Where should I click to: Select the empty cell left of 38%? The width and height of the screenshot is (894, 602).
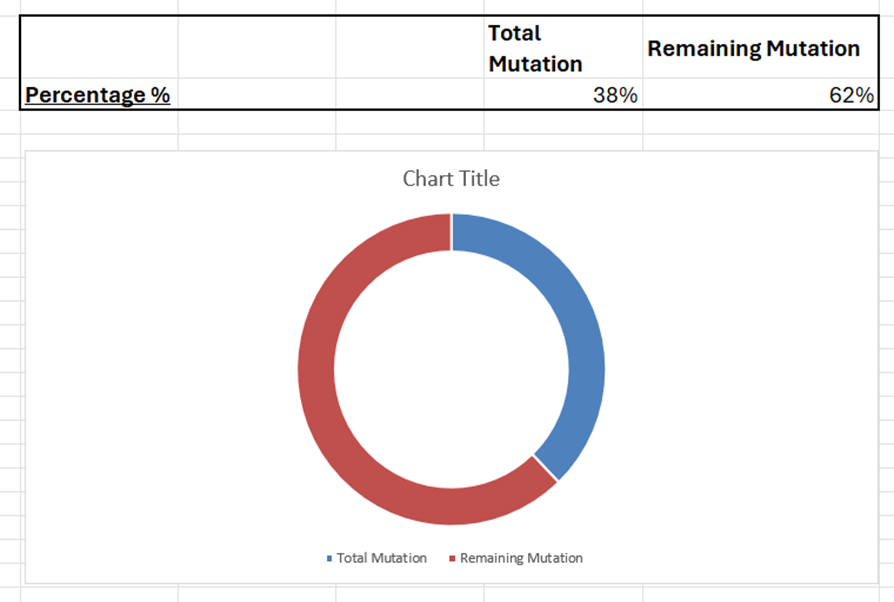(x=410, y=95)
